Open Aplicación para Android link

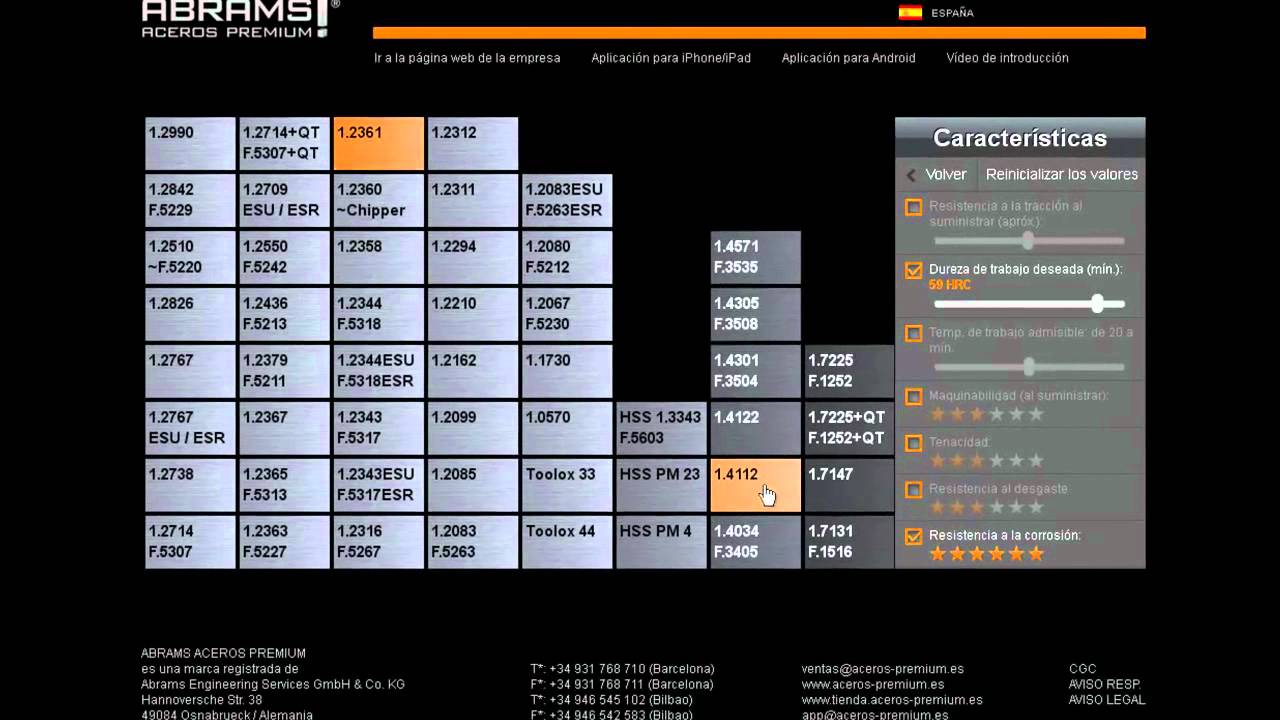[x=848, y=58]
